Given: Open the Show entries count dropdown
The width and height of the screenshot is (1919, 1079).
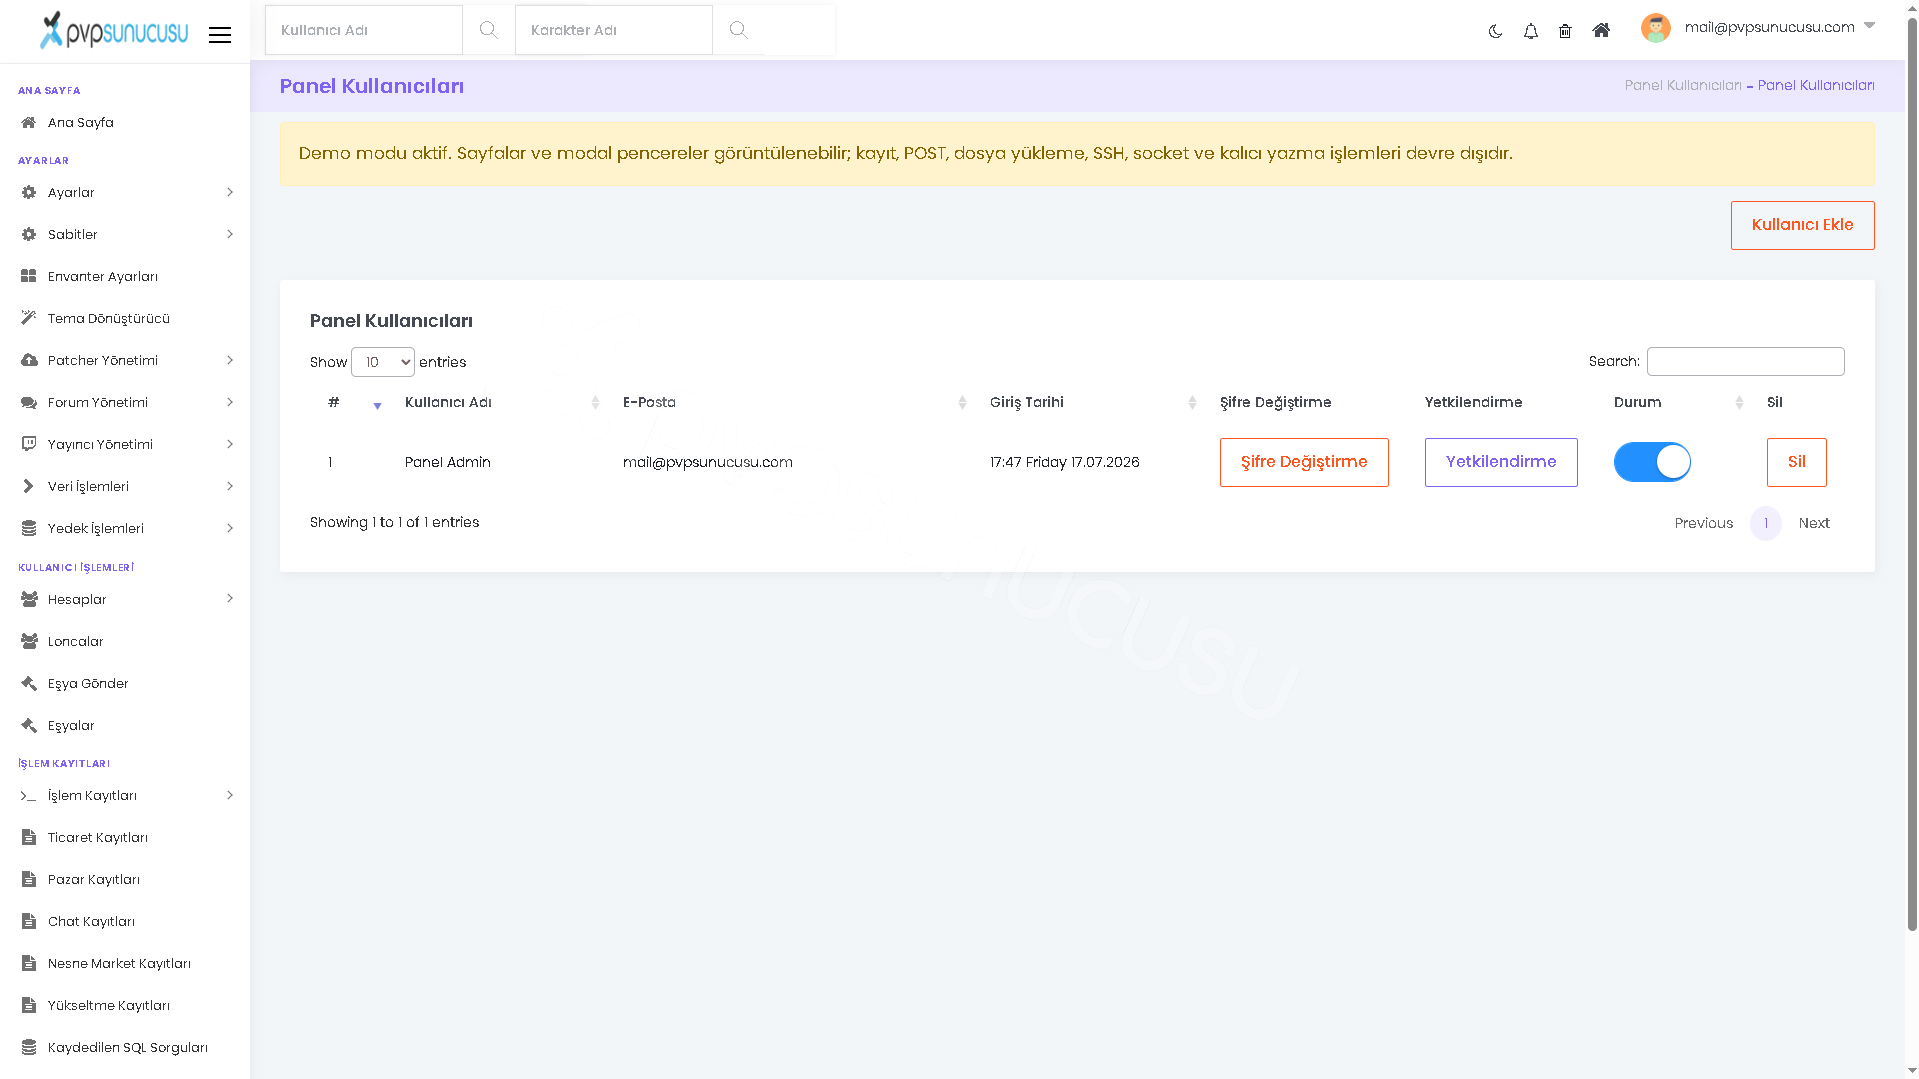Looking at the screenshot, I should tap(383, 362).
